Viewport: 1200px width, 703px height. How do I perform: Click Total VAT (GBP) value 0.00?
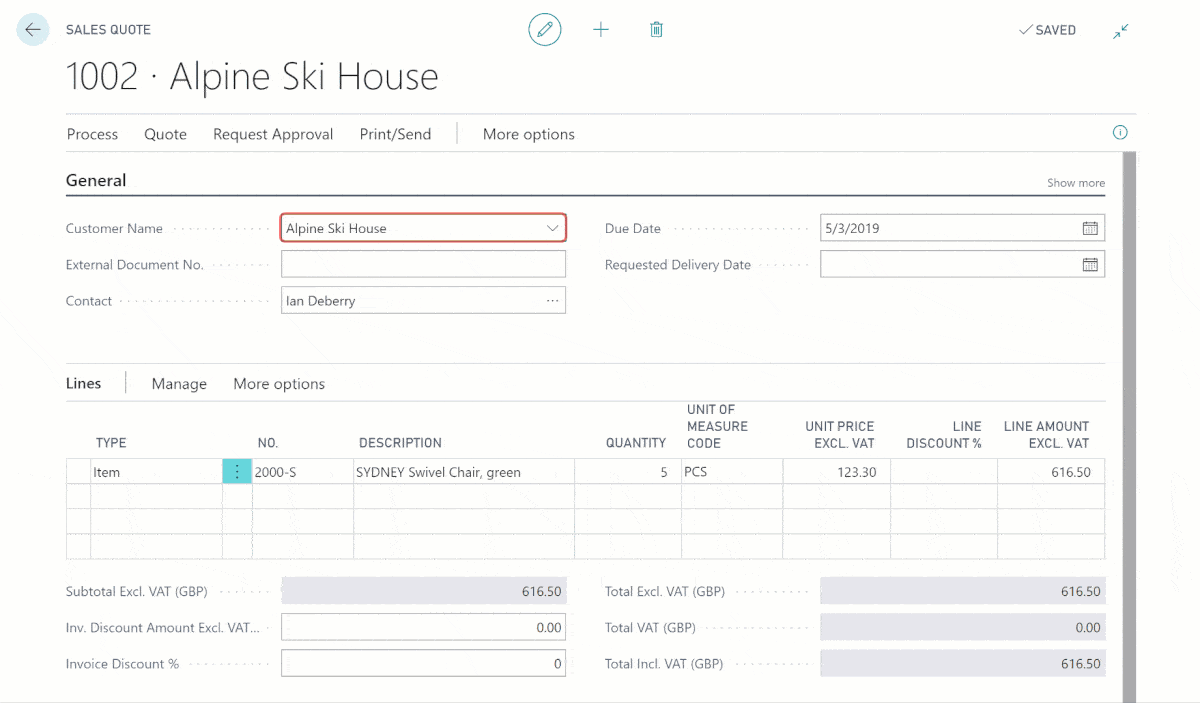(963, 627)
